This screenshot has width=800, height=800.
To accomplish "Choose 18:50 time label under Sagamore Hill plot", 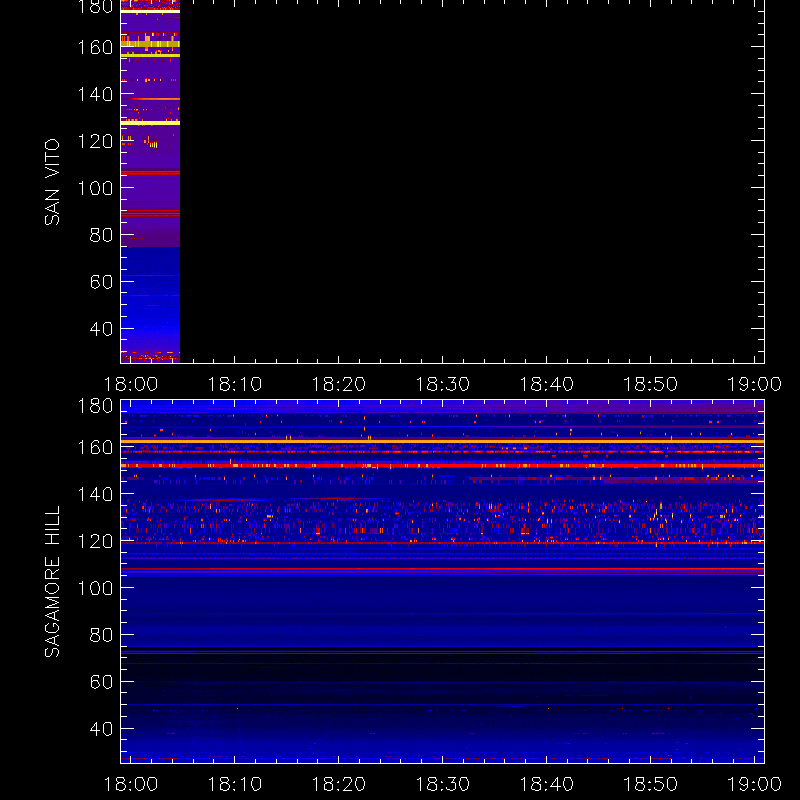I will (x=651, y=784).
